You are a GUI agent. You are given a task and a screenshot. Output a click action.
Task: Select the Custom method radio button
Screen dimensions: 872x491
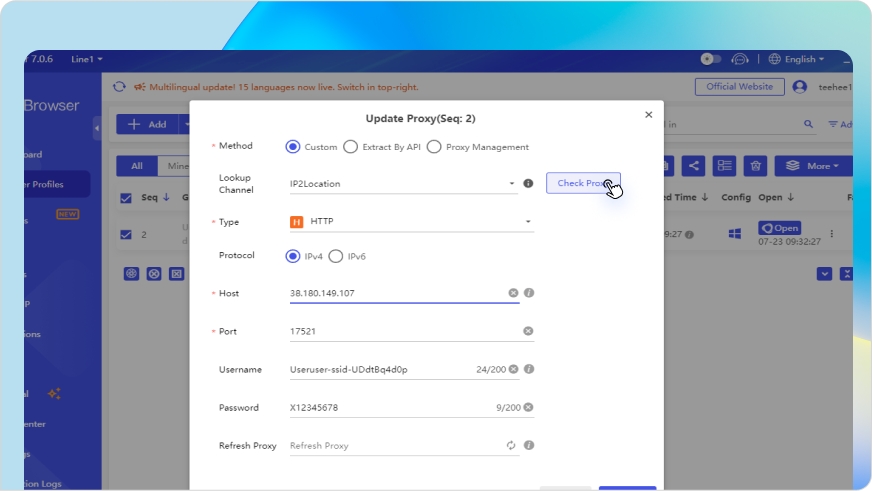293,147
